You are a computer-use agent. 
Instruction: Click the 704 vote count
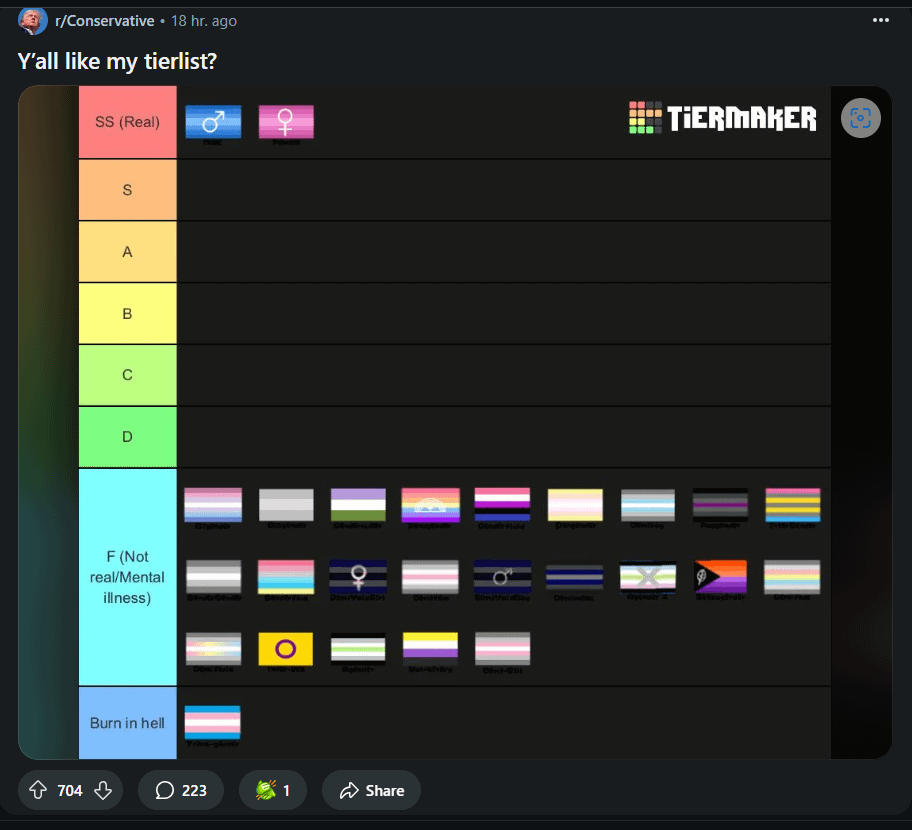click(70, 790)
